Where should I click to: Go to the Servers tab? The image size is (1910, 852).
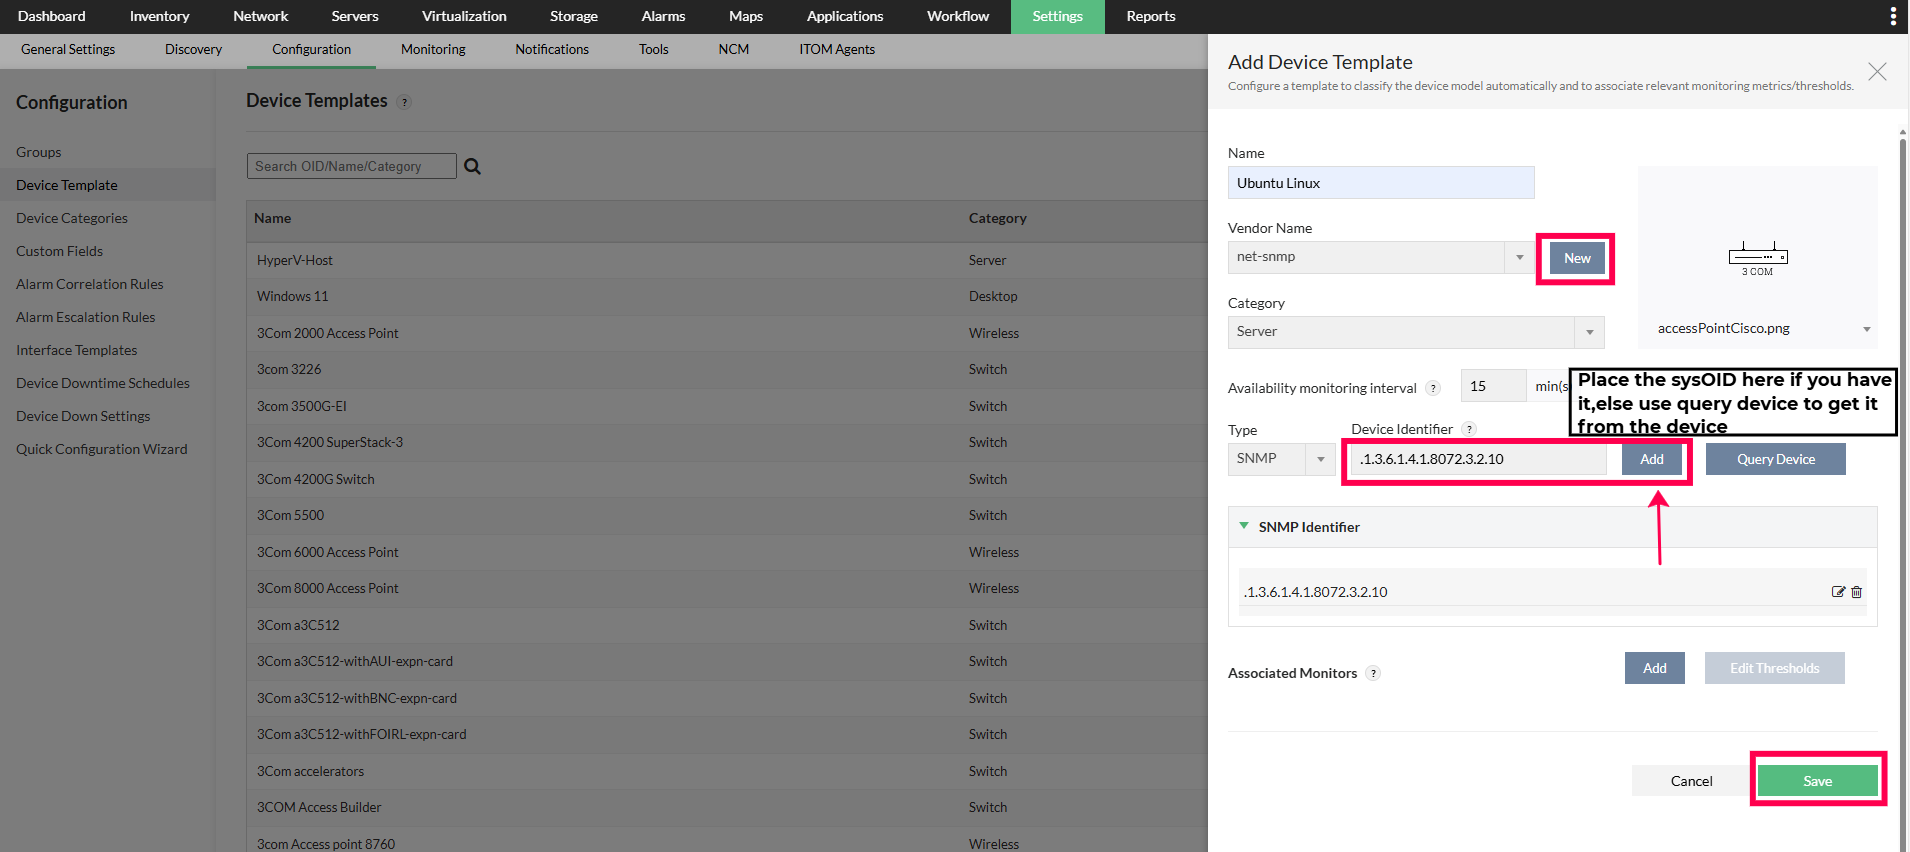click(x=355, y=16)
